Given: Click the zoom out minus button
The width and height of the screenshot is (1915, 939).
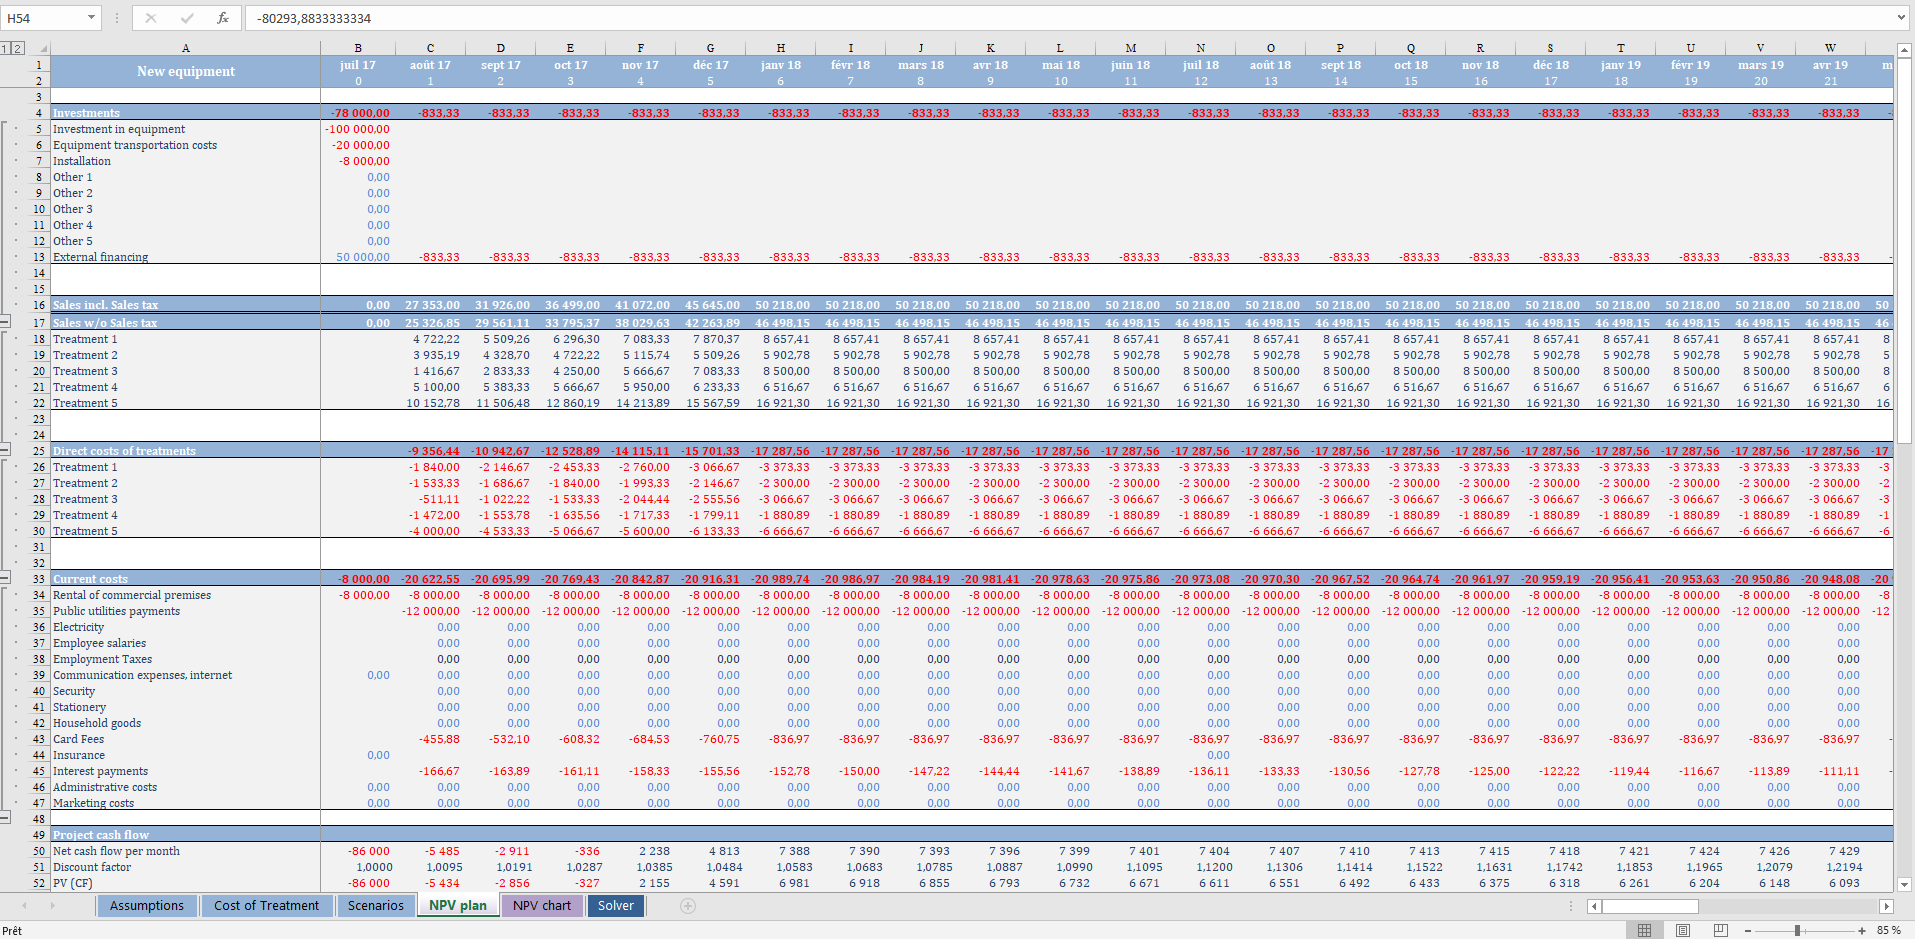Looking at the screenshot, I should click(x=1748, y=930).
